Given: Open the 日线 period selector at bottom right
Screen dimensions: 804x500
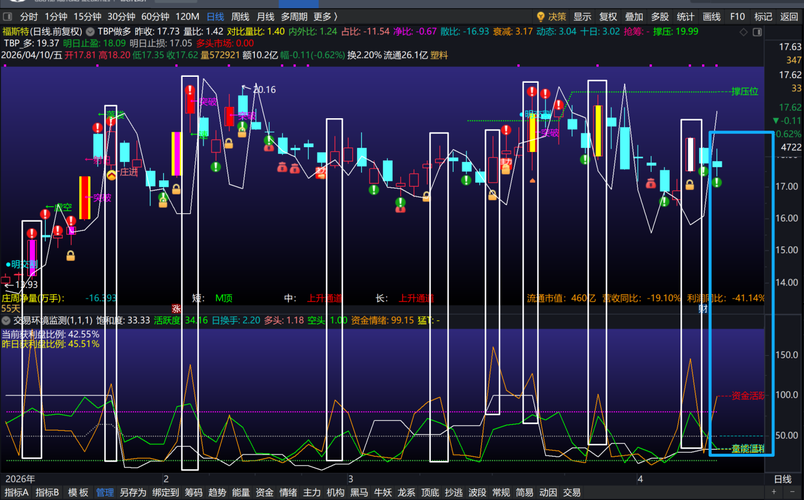Looking at the screenshot, I should tap(783, 478).
